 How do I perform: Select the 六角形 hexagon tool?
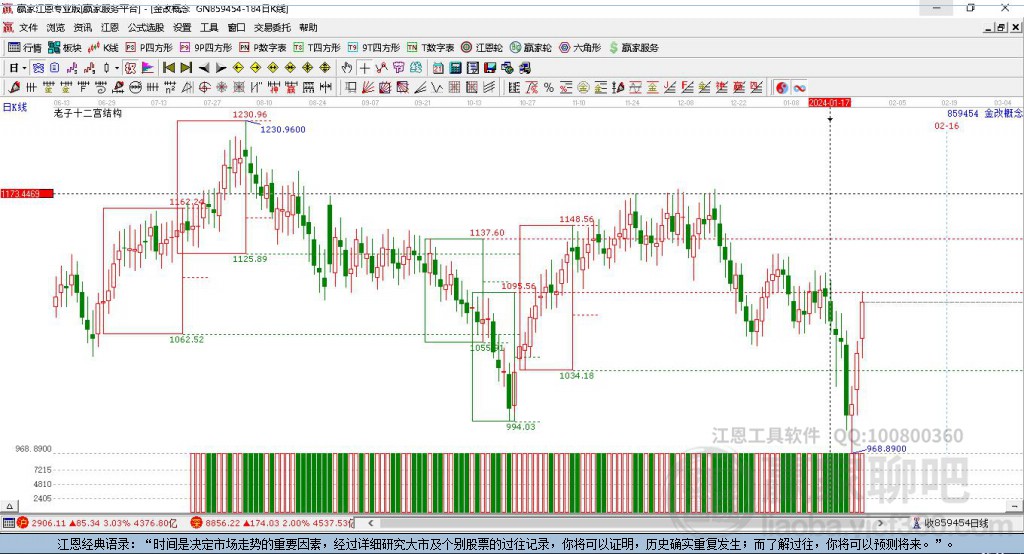pyautogui.click(x=580, y=47)
